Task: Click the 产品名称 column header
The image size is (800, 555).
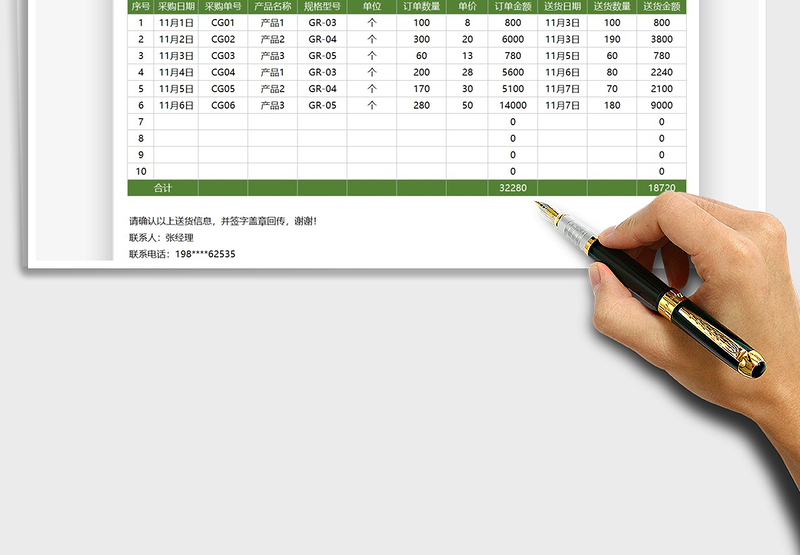Action: [272, 6]
